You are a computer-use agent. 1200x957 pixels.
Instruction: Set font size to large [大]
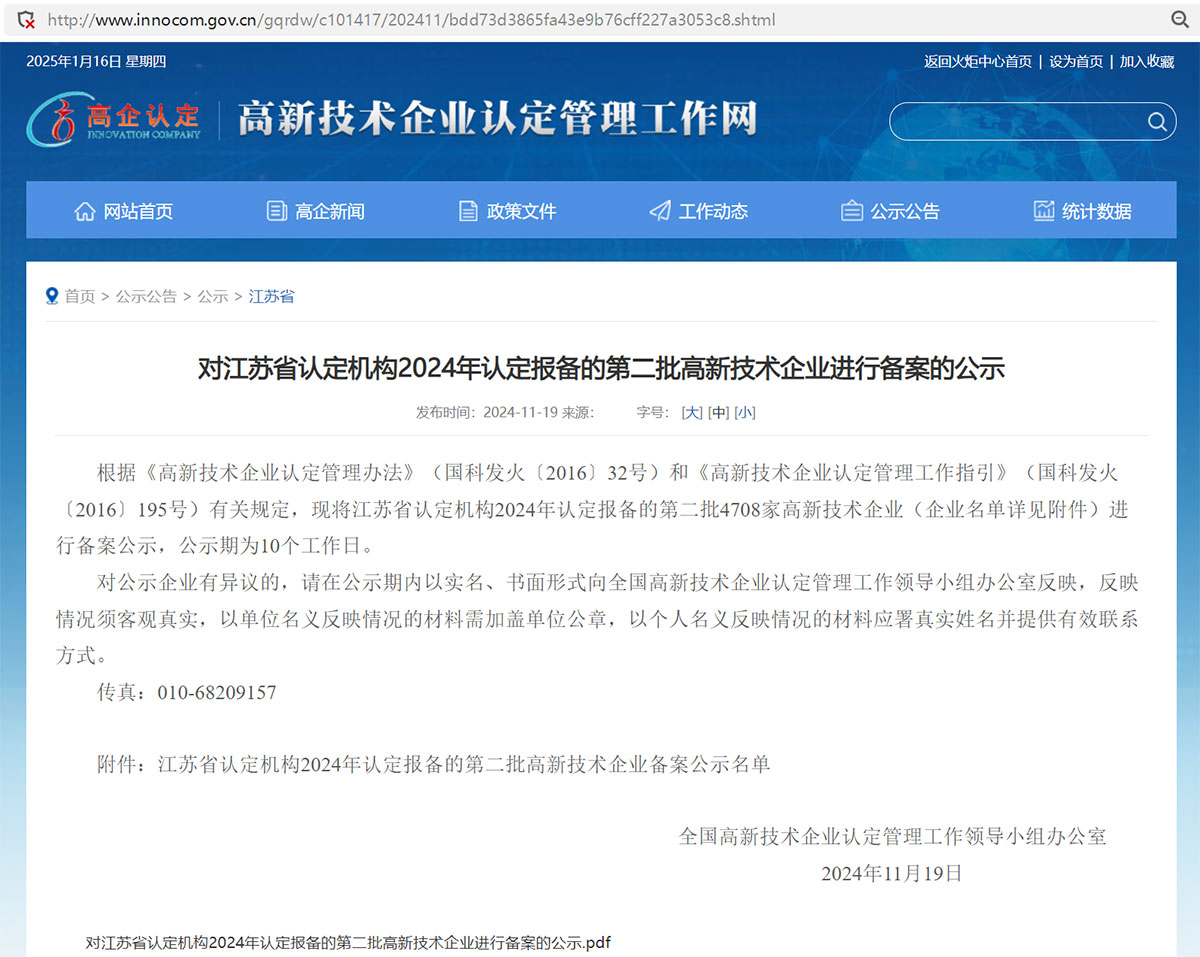click(692, 412)
